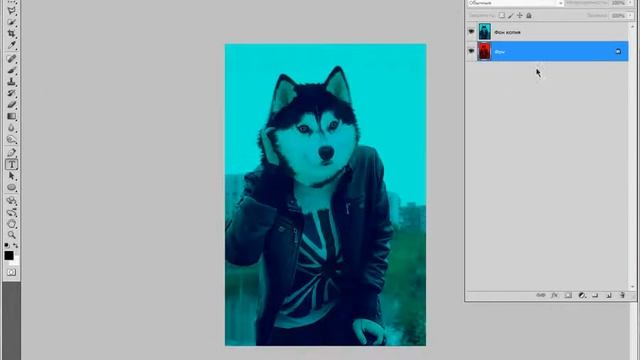Image resolution: width=640 pixels, height=360 pixels.
Task: Toggle lock image pixels brush icon
Action: pos(511,16)
